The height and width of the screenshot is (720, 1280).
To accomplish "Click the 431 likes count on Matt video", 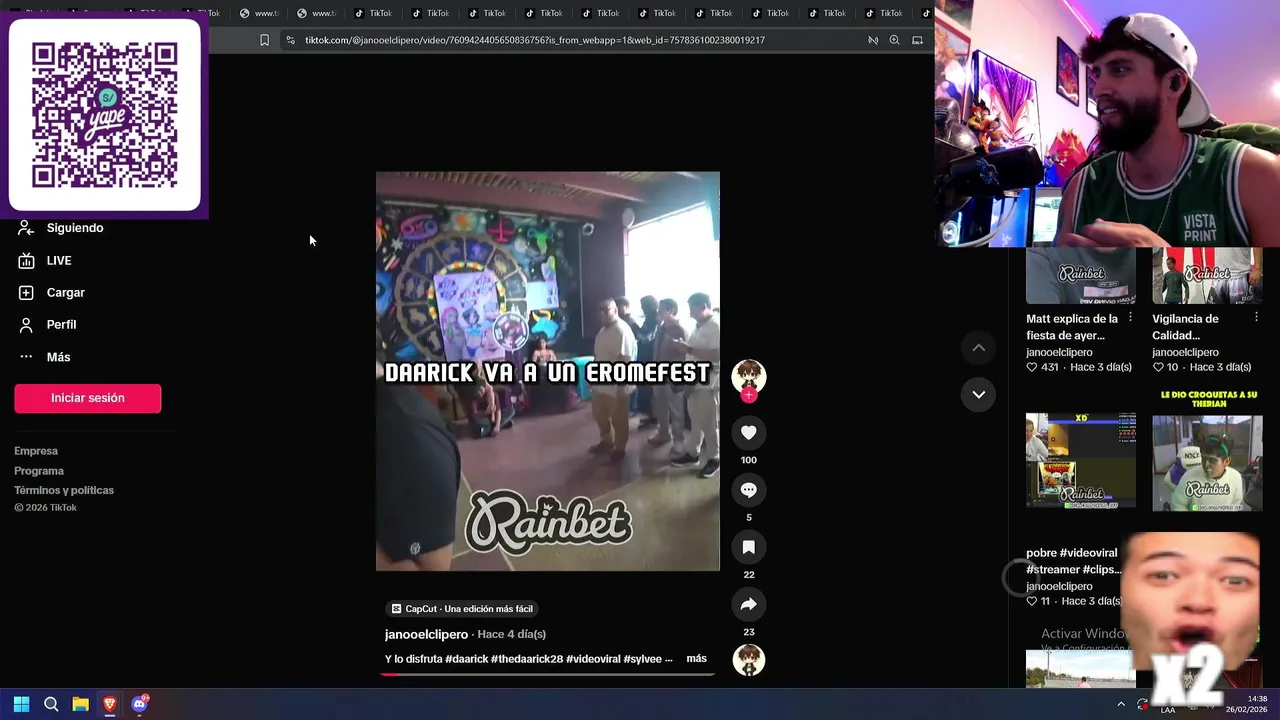I will click(x=1049, y=367).
